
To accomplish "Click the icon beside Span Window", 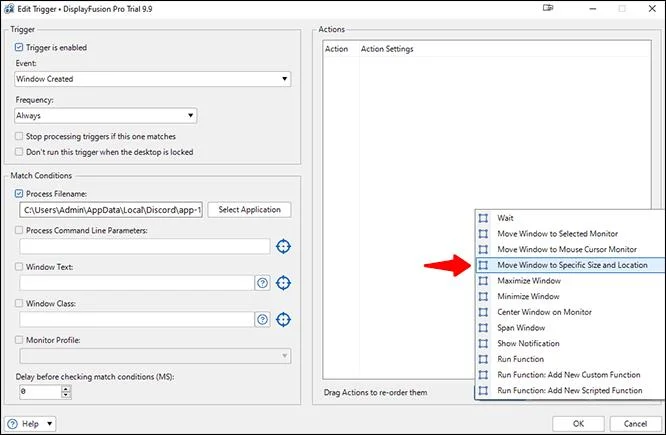I will click(483, 328).
